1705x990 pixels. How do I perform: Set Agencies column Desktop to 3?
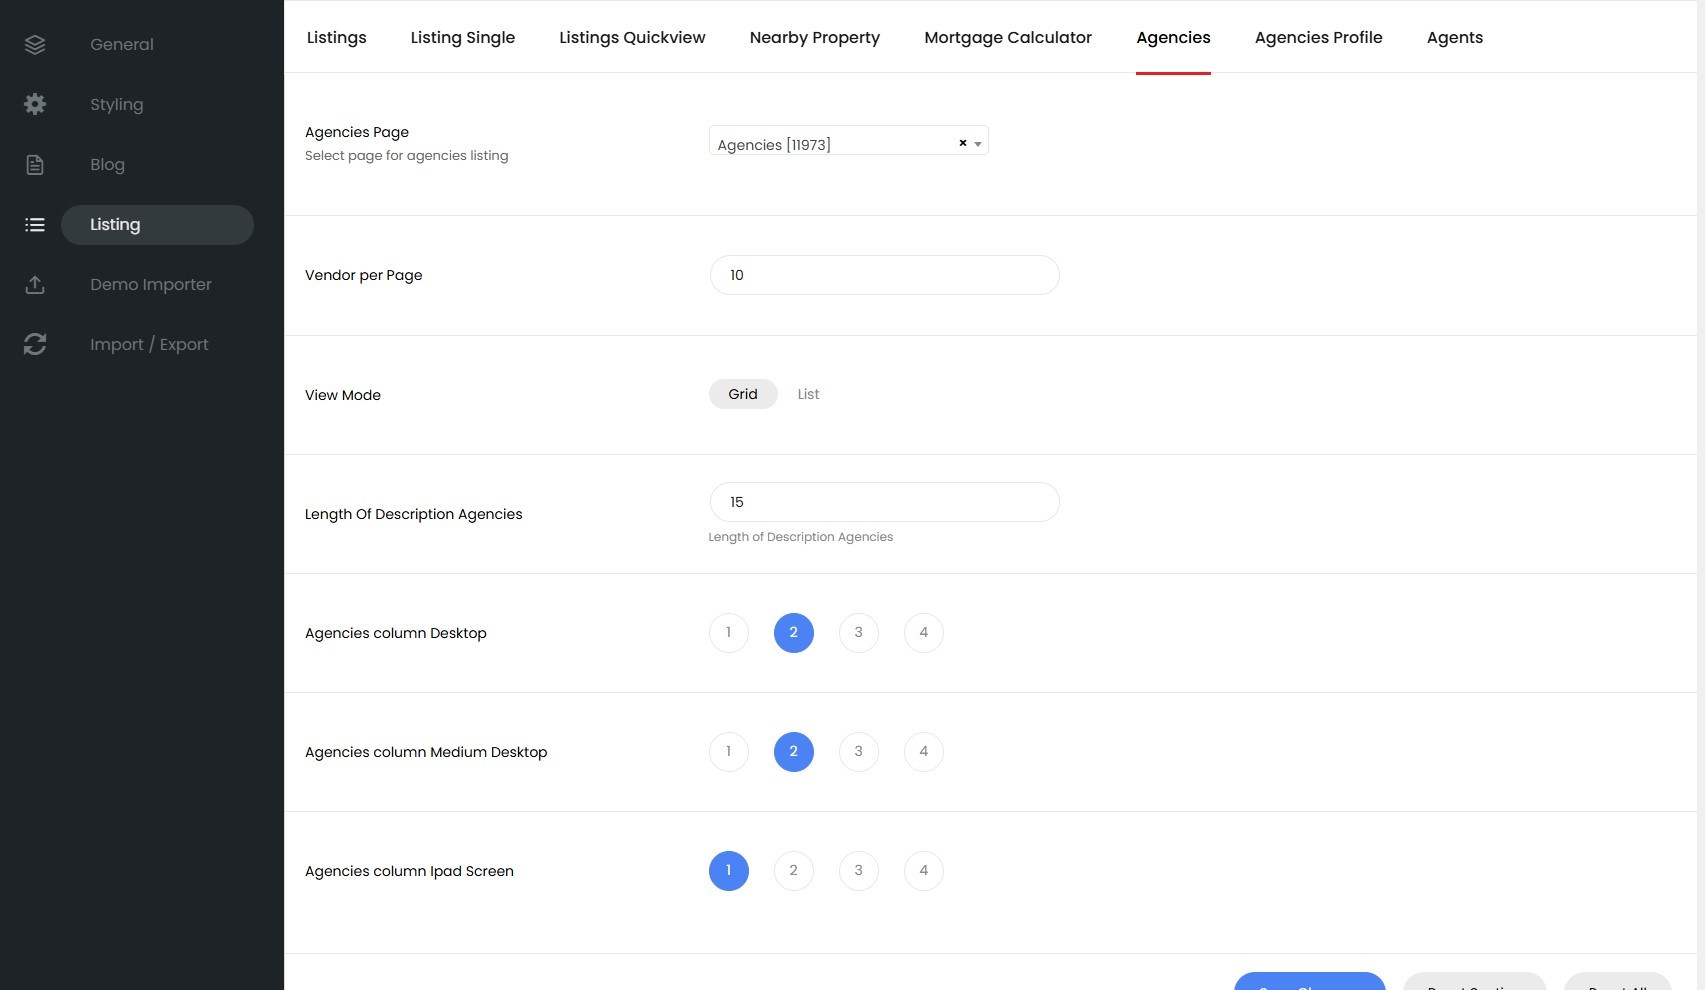859,633
